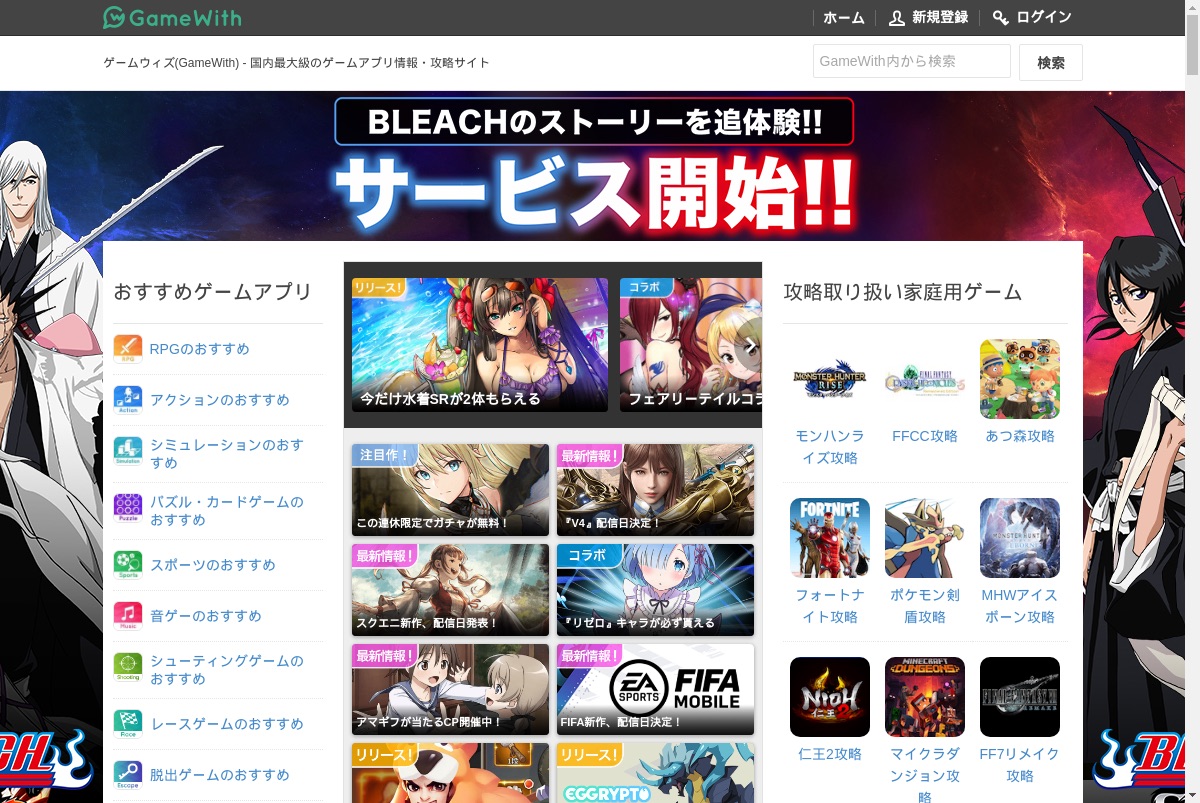The width and height of the screenshot is (1200, 803).
Task: Open the Music game category icon
Action: coord(128,616)
